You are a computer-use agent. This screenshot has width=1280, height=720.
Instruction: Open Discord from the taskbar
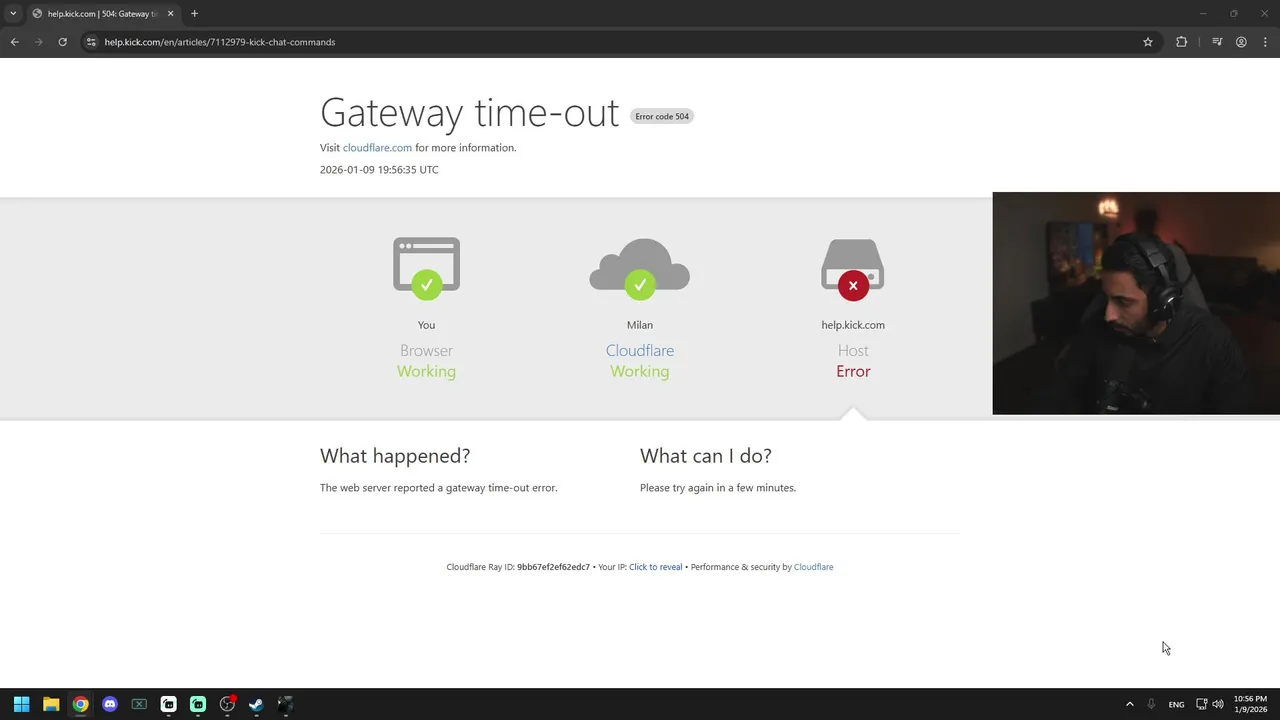[110, 704]
